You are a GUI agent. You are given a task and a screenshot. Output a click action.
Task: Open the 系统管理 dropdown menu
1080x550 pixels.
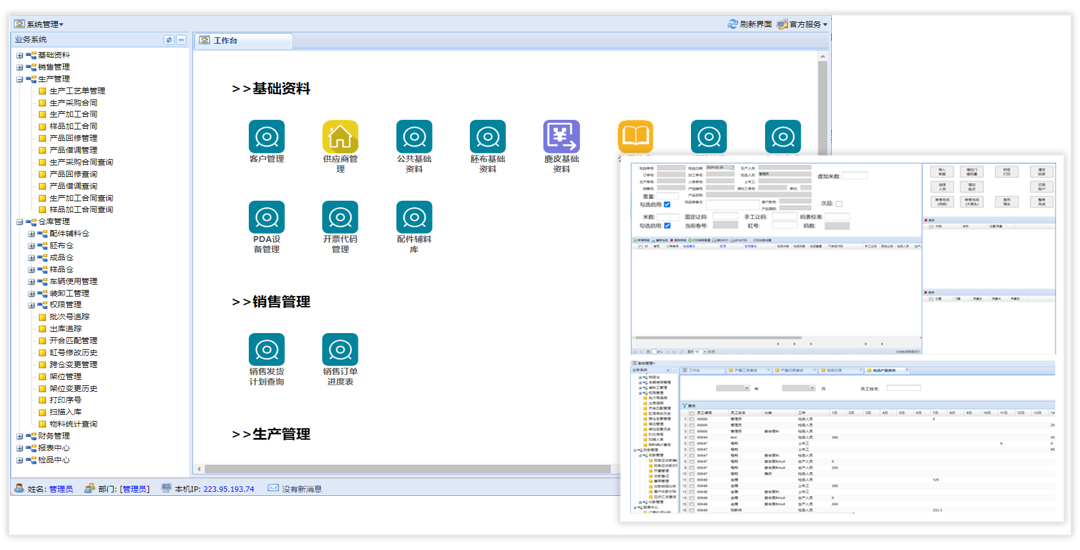[x=39, y=24]
